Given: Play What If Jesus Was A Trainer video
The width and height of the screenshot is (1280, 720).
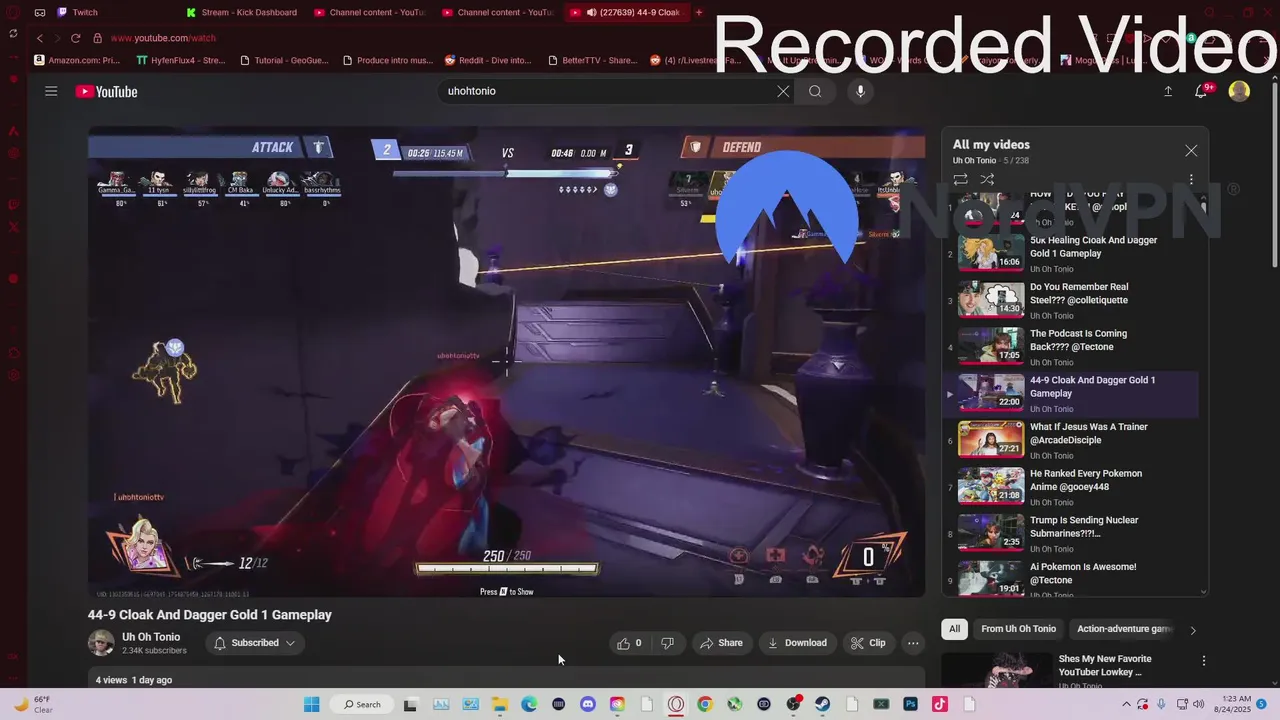Looking at the screenshot, I should [1071, 441].
